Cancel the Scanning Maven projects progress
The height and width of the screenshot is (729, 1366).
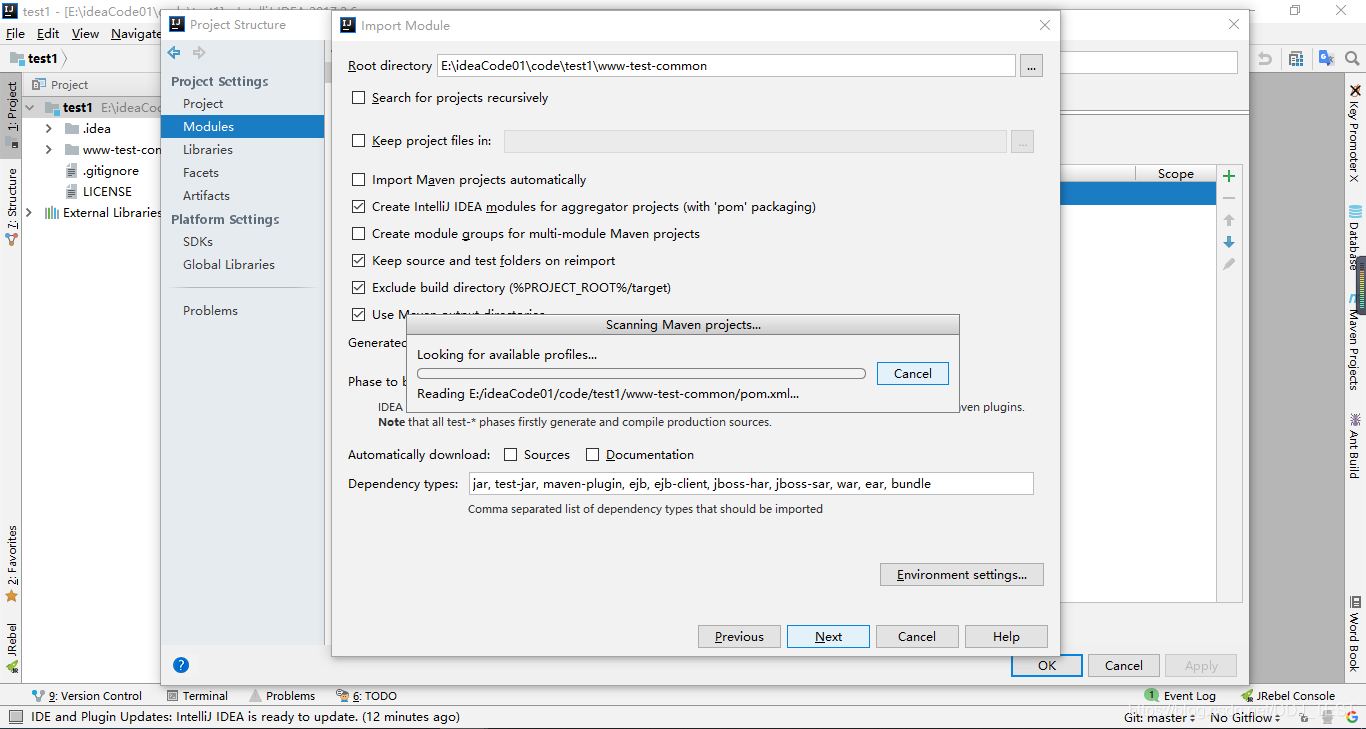point(913,374)
